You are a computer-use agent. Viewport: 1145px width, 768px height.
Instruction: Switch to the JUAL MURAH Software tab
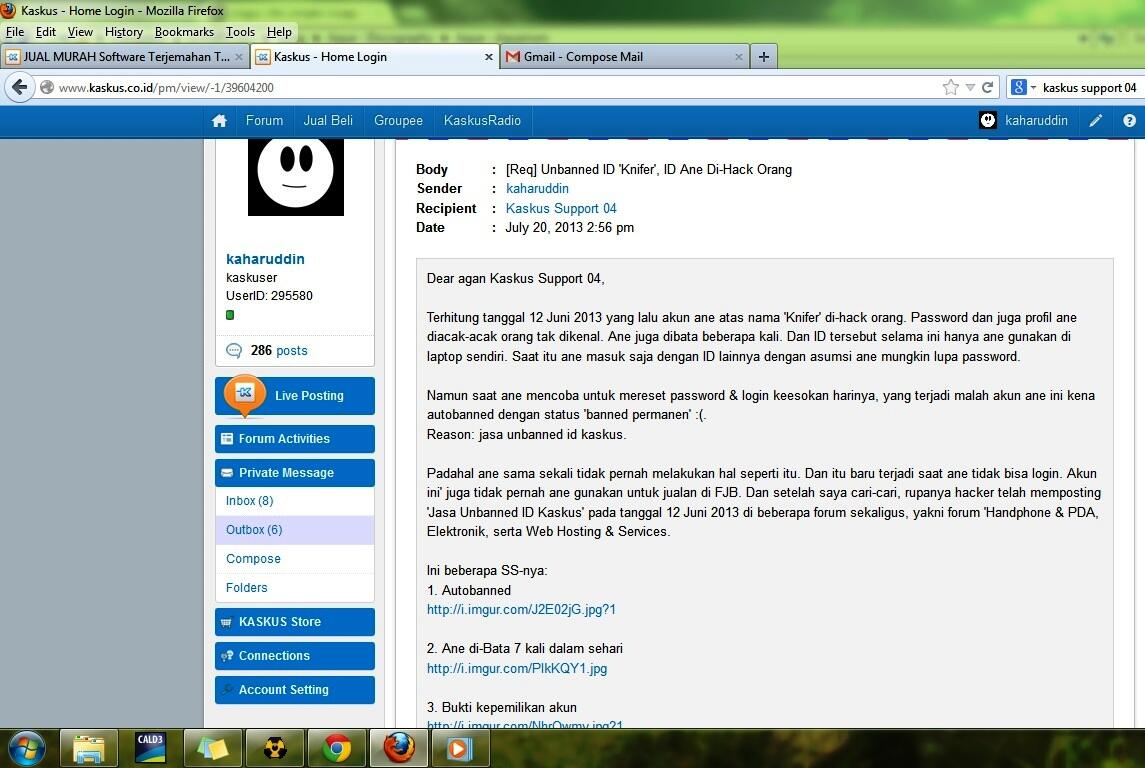[125, 57]
